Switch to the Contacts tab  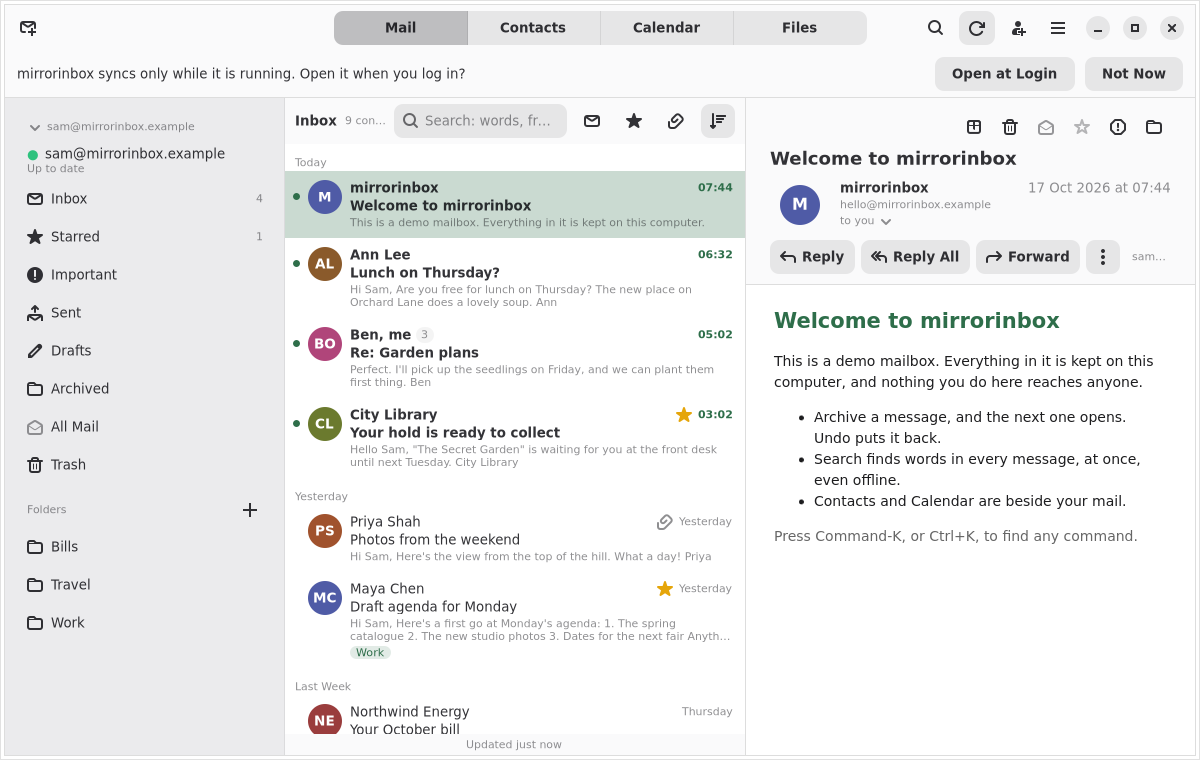coord(533,28)
